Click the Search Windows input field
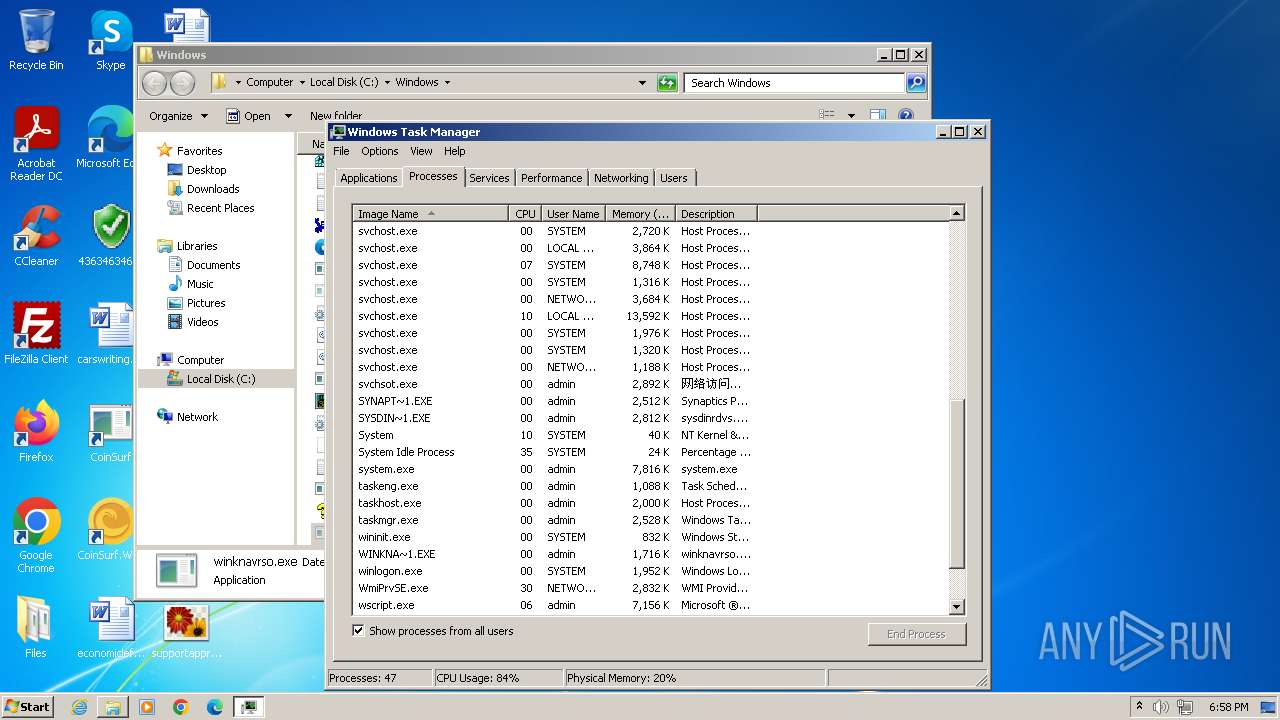This screenshot has height=720, width=1280. click(x=795, y=83)
